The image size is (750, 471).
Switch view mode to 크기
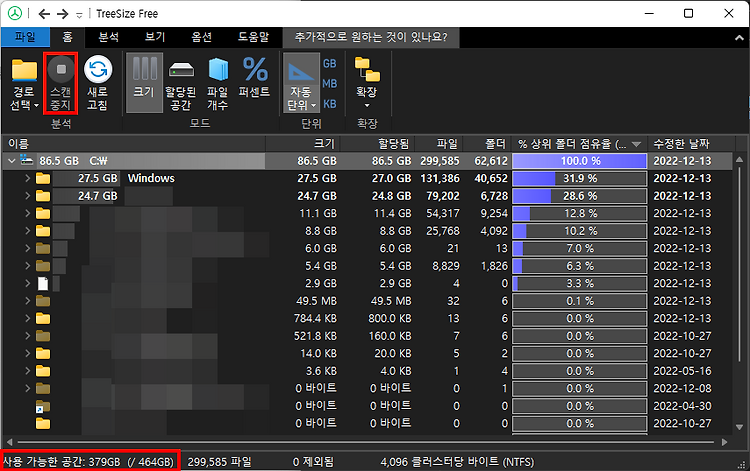[x=144, y=83]
